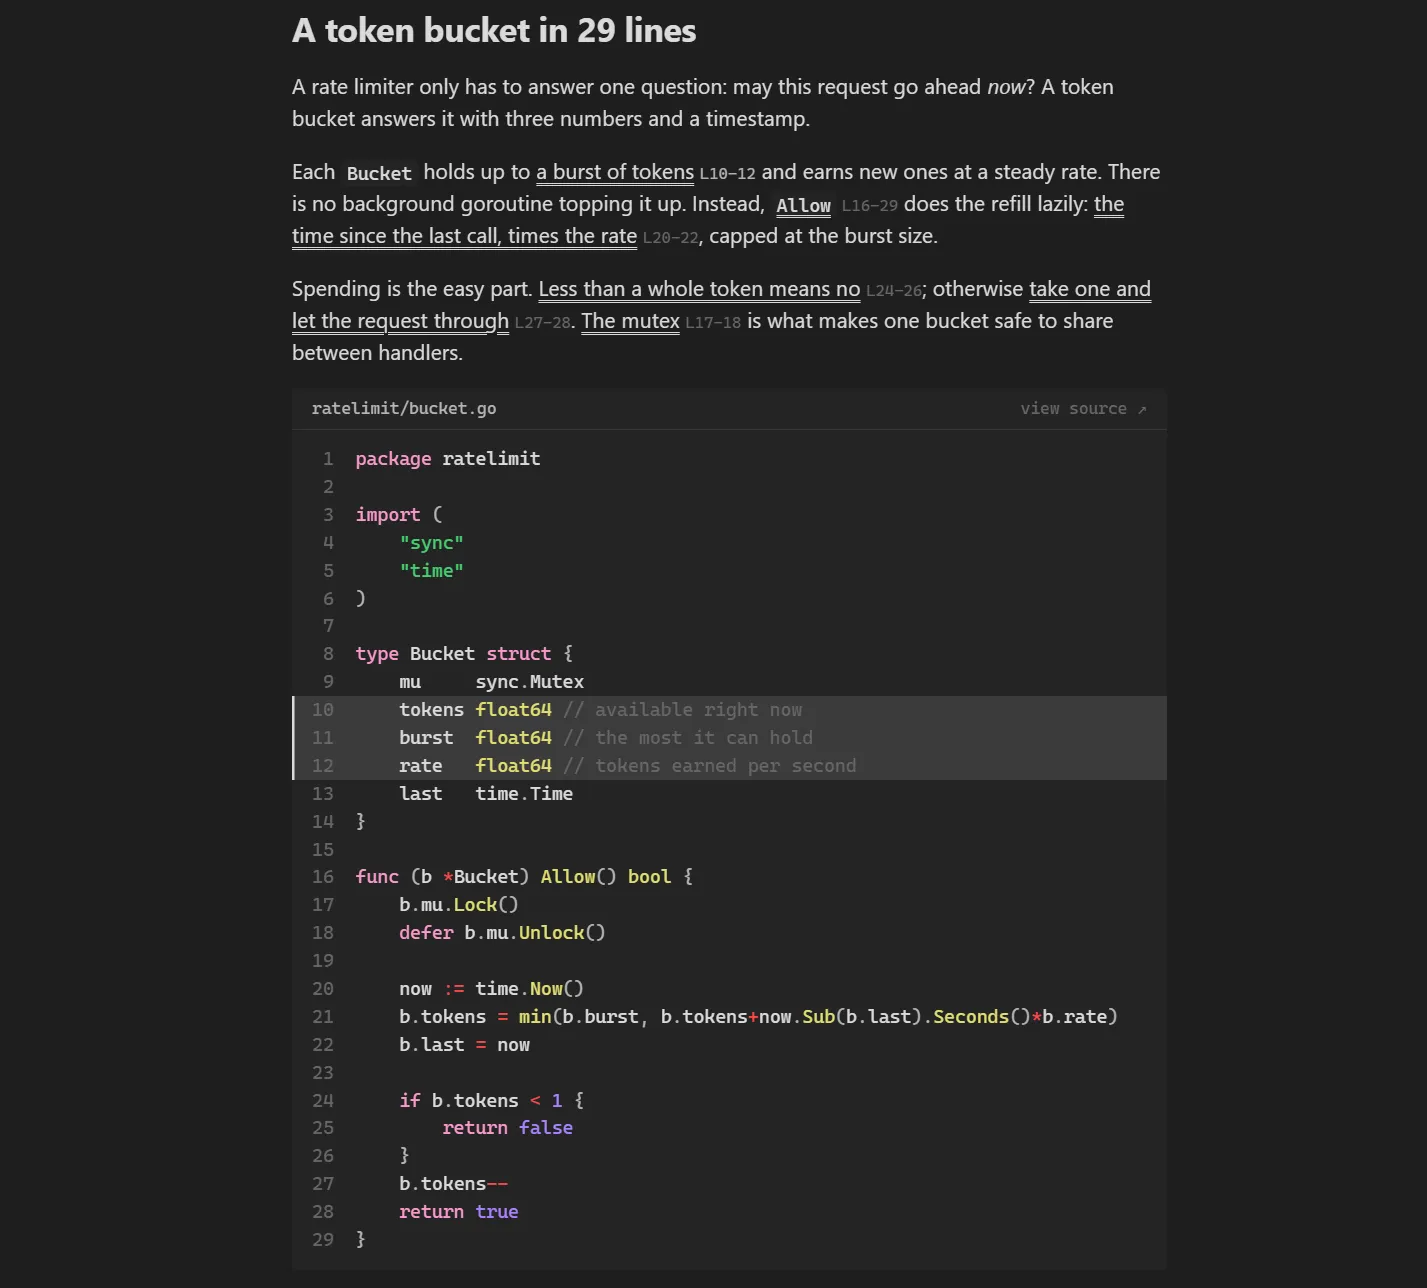Screen dimensions: 1427x1288
Task: Click the "time" import string
Action: [432, 571]
